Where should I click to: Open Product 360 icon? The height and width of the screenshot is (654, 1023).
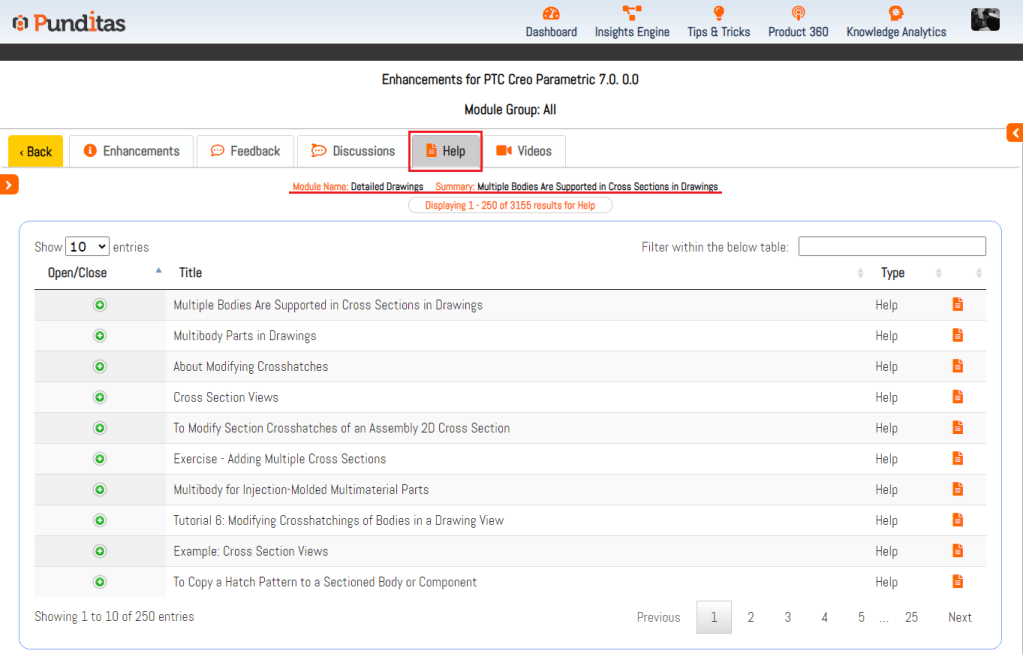click(x=798, y=13)
